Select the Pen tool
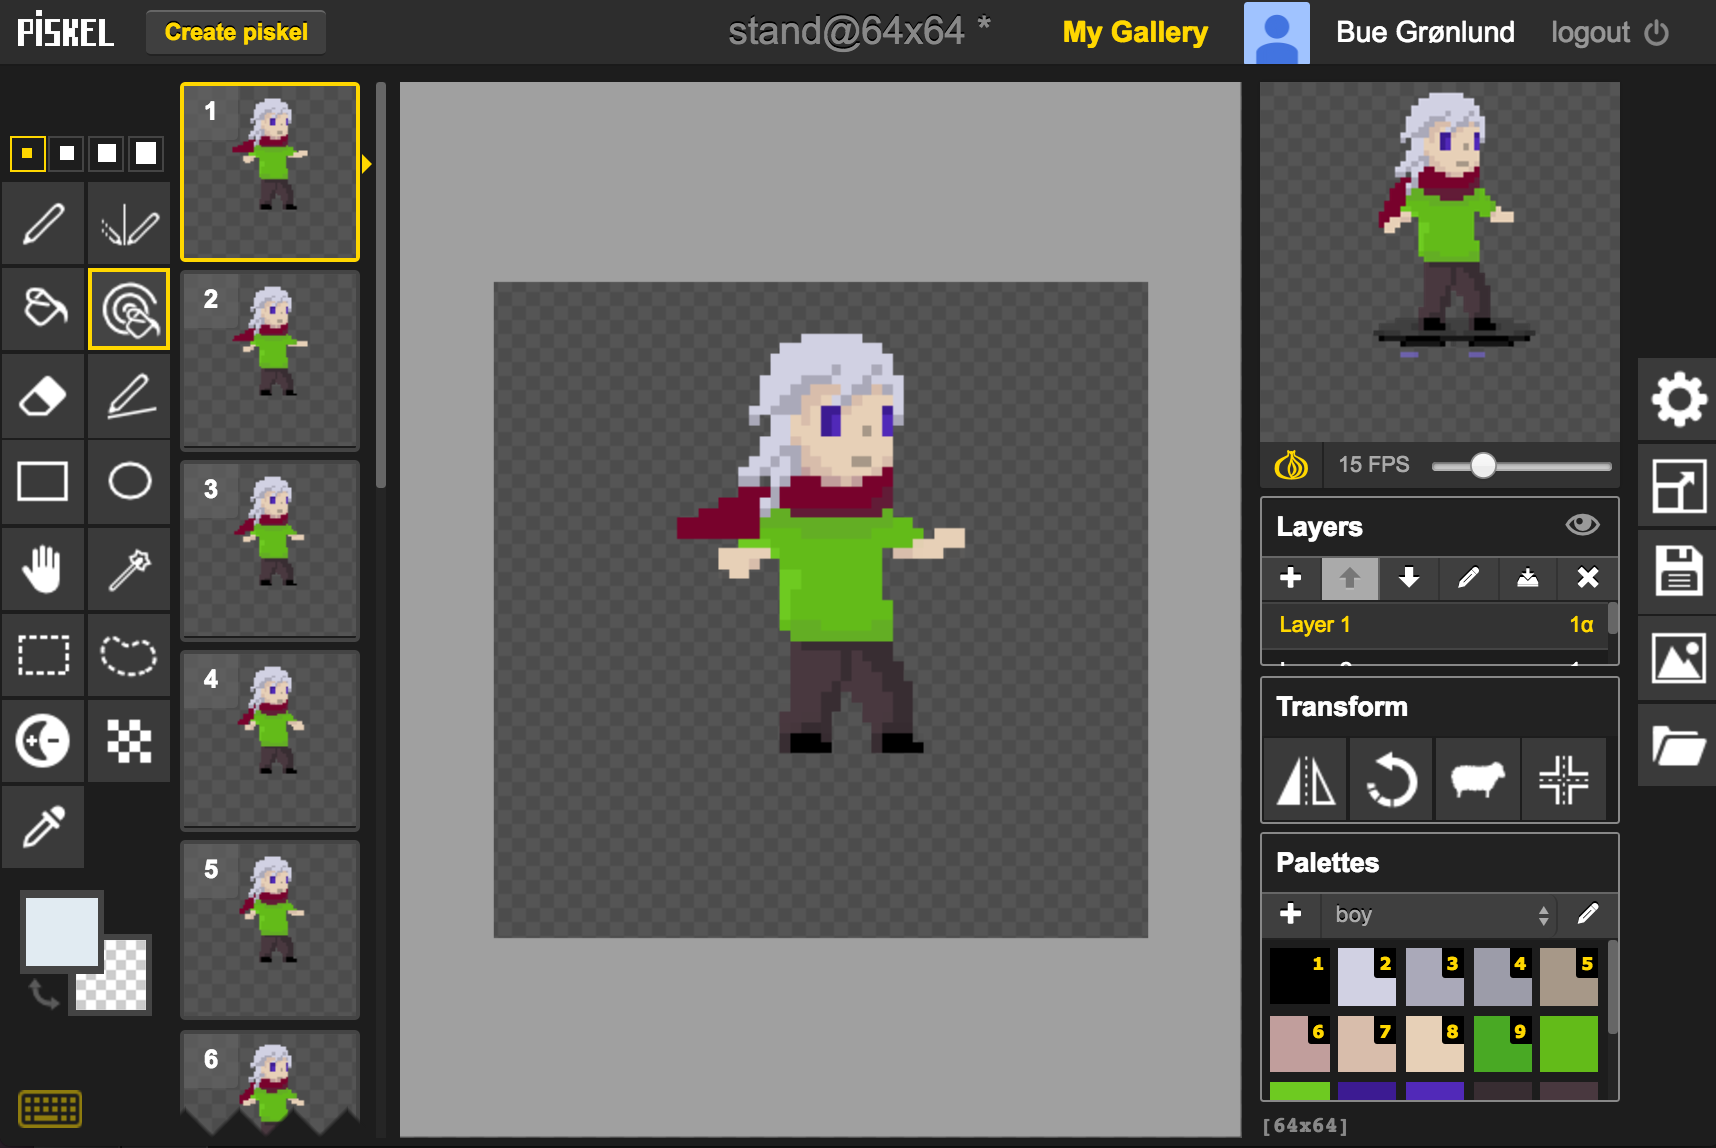This screenshot has height=1148, width=1716. [x=43, y=223]
